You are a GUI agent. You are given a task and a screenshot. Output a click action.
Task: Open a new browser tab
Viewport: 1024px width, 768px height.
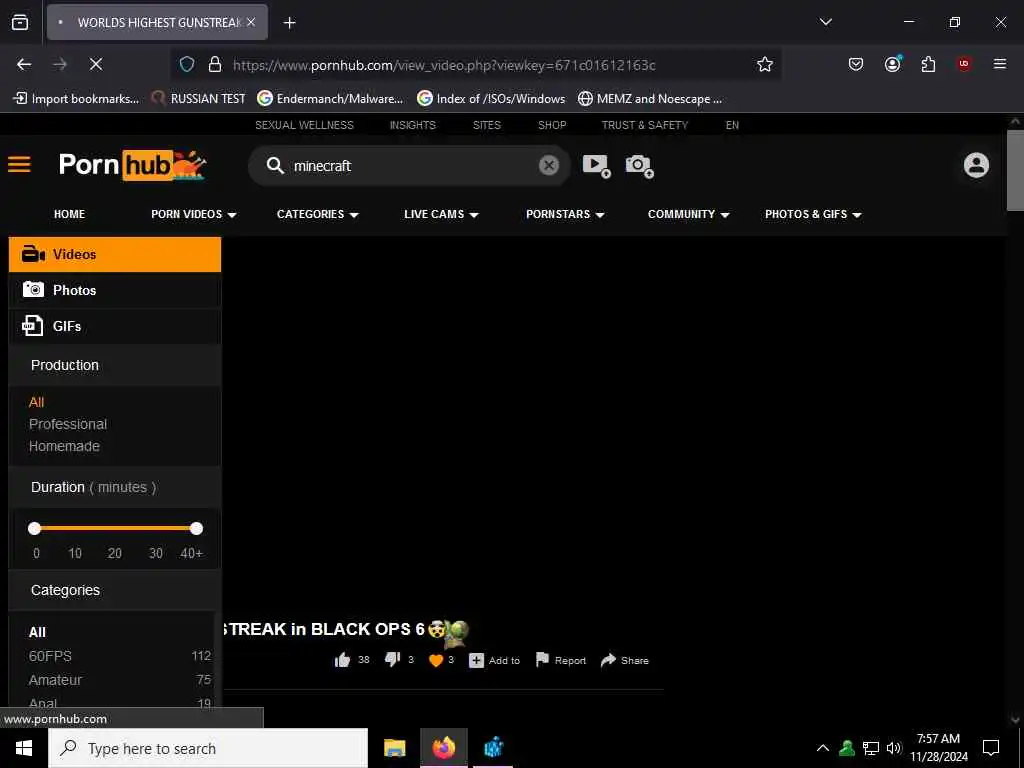coord(290,23)
